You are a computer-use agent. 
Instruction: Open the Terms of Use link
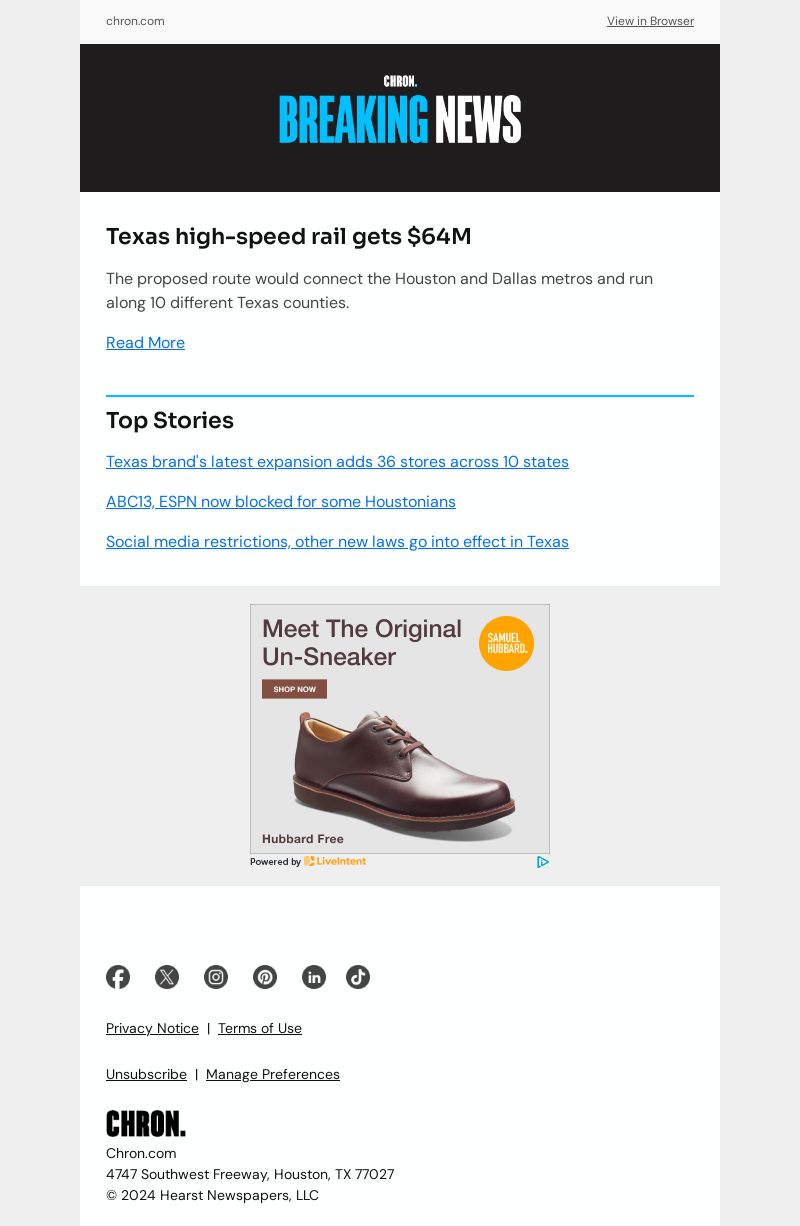coord(260,1028)
